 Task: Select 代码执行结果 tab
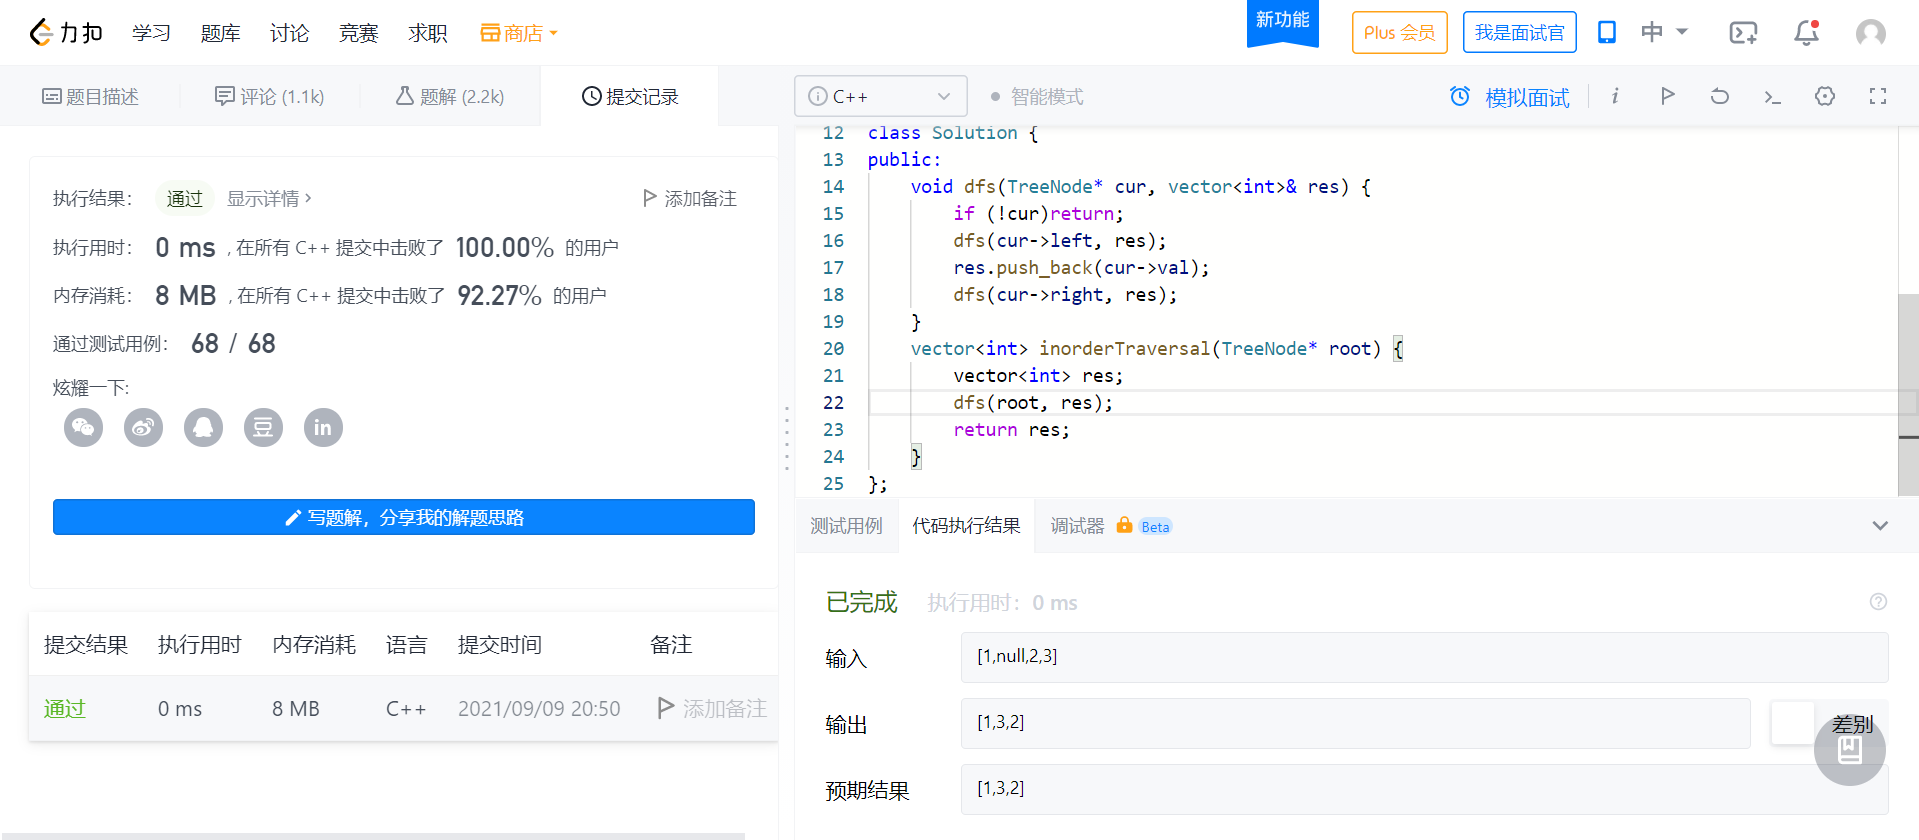click(x=966, y=526)
